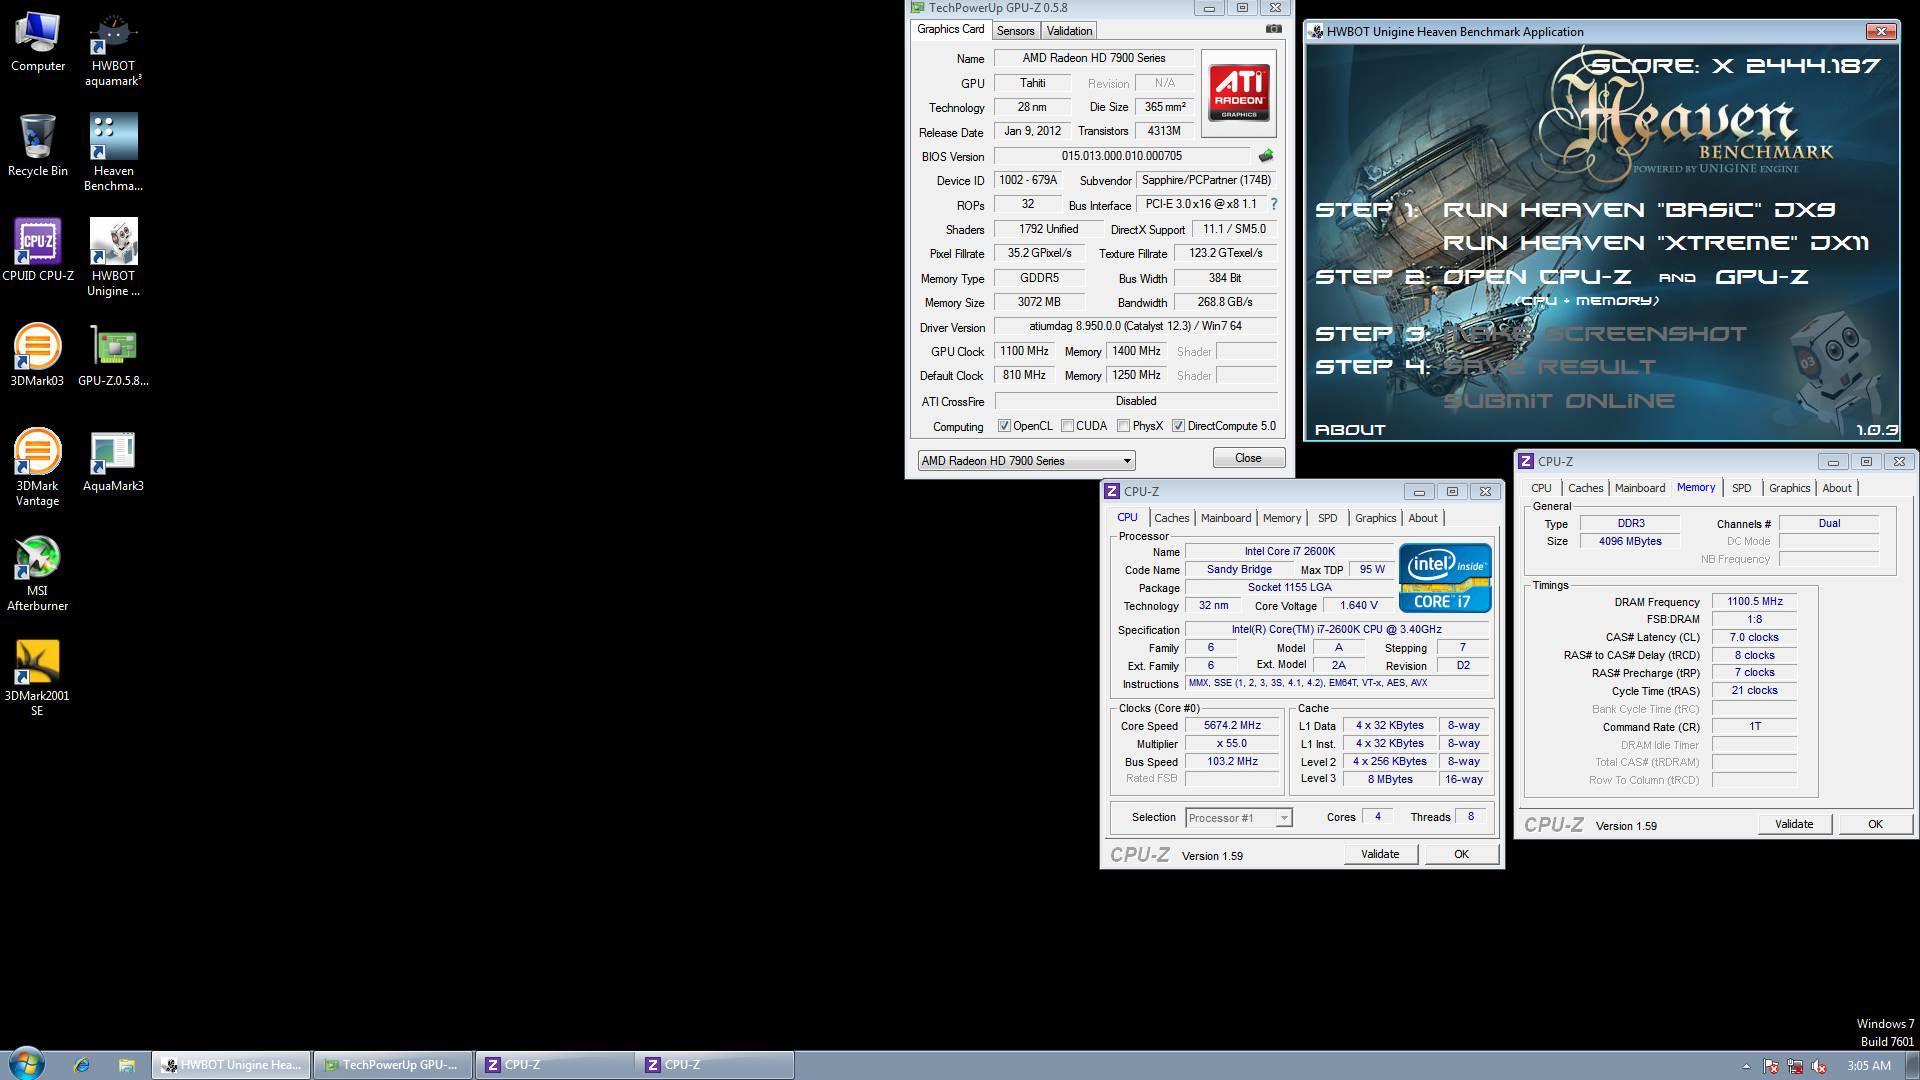Click Run Heaven "Basic" DX9
The image size is (1920, 1080).
[x=1639, y=210]
